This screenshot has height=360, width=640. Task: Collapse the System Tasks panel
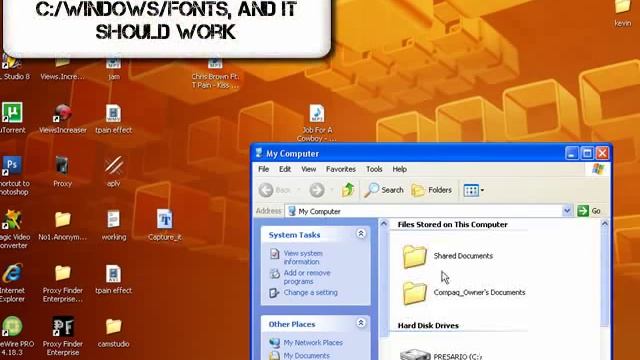[x=361, y=233]
